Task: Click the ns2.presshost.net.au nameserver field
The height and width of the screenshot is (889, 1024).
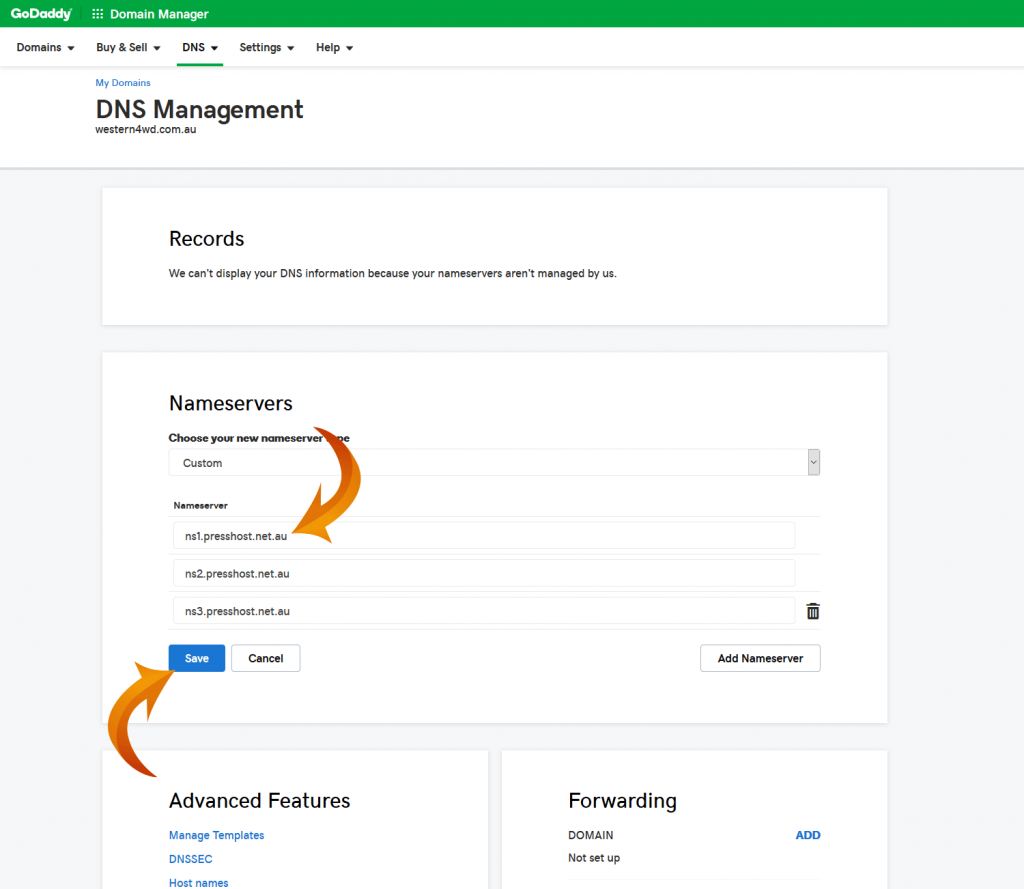Action: point(484,574)
